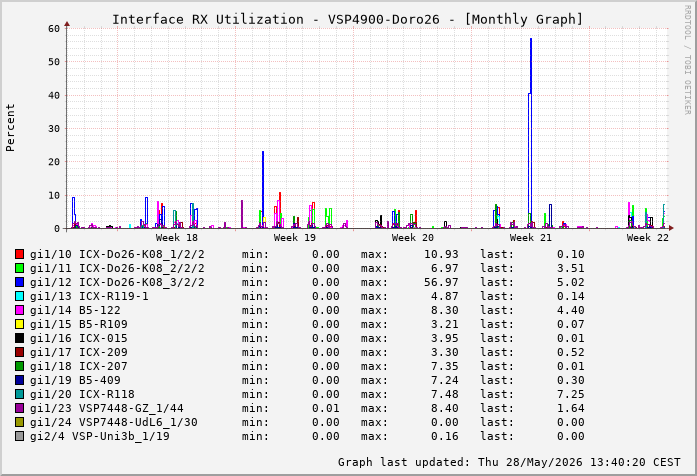Select legend label gi1/12 ICX-Do26-K08_3/2/2
Viewport: 697px width, 476px height.
[x=117, y=282]
